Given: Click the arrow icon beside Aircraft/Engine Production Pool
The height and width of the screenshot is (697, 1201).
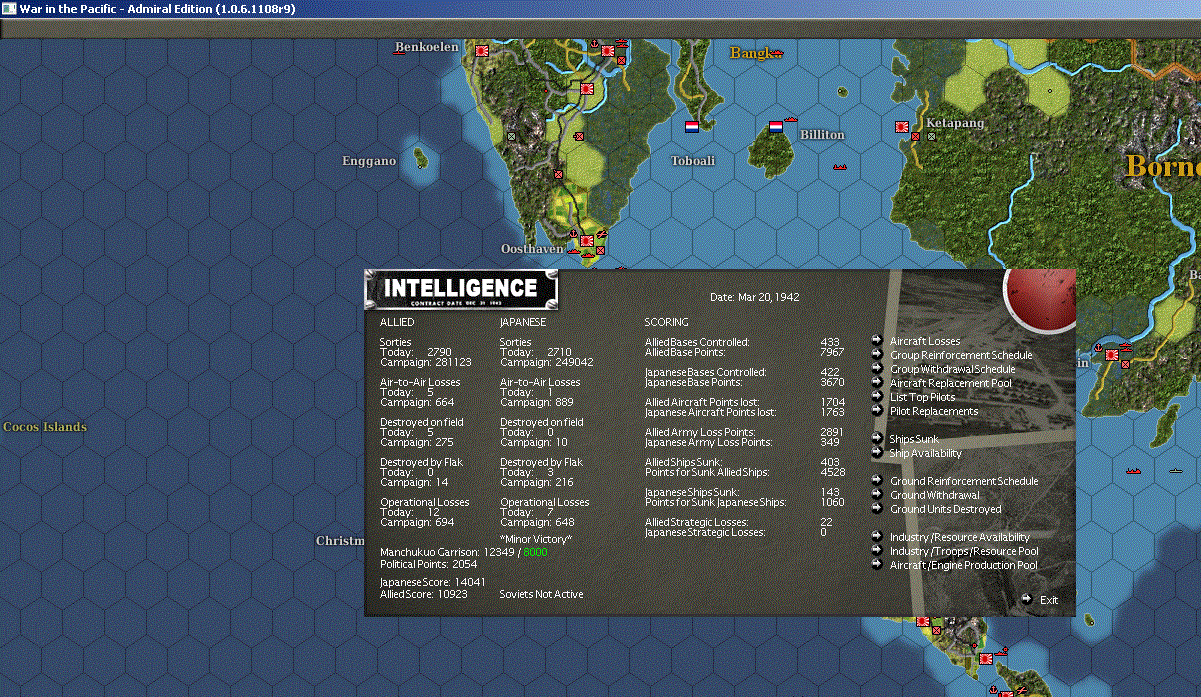Looking at the screenshot, I should tap(877, 565).
